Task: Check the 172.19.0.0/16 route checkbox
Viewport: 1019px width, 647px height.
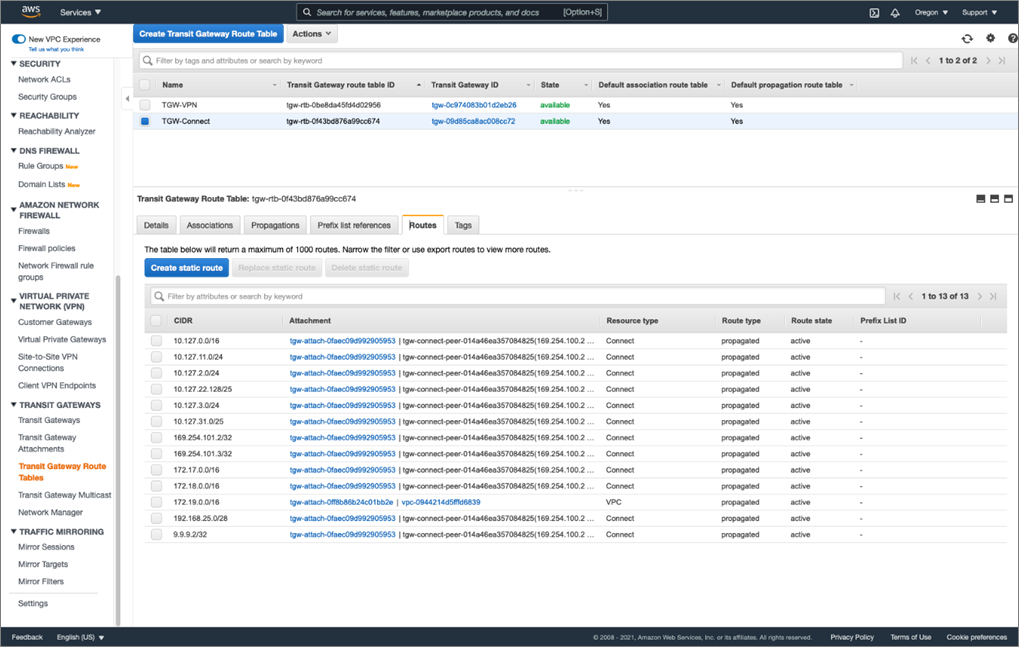Action: (156, 502)
